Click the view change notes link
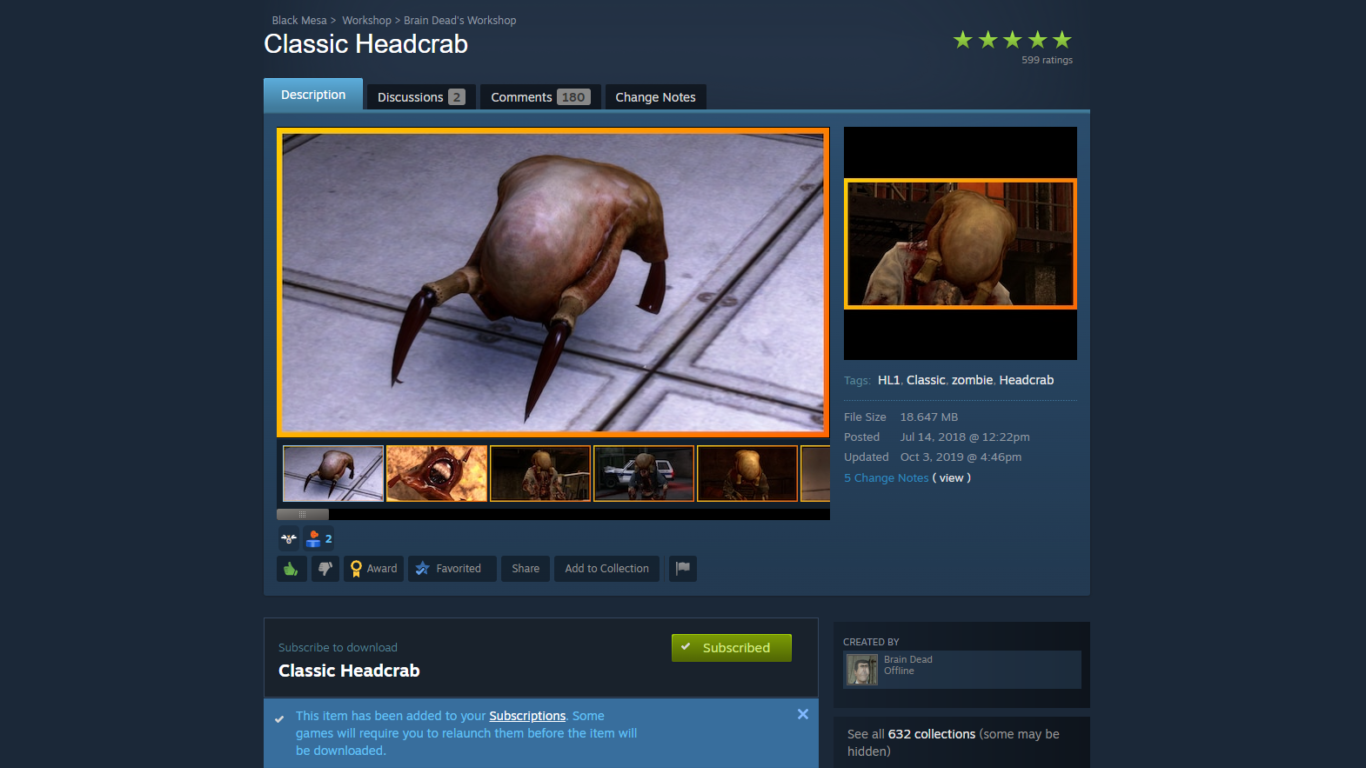1366x768 pixels. pyautogui.click(x=952, y=478)
